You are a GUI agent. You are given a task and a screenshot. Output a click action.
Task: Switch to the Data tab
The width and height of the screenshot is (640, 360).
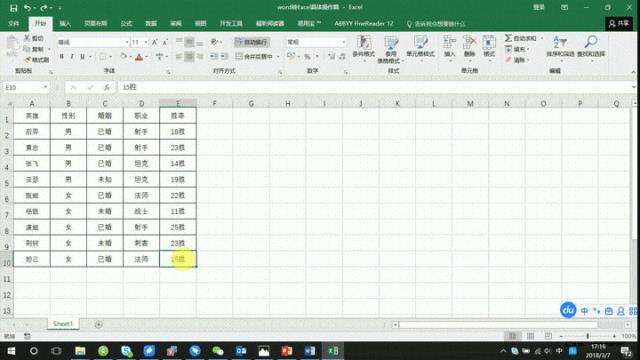click(151, 24)
